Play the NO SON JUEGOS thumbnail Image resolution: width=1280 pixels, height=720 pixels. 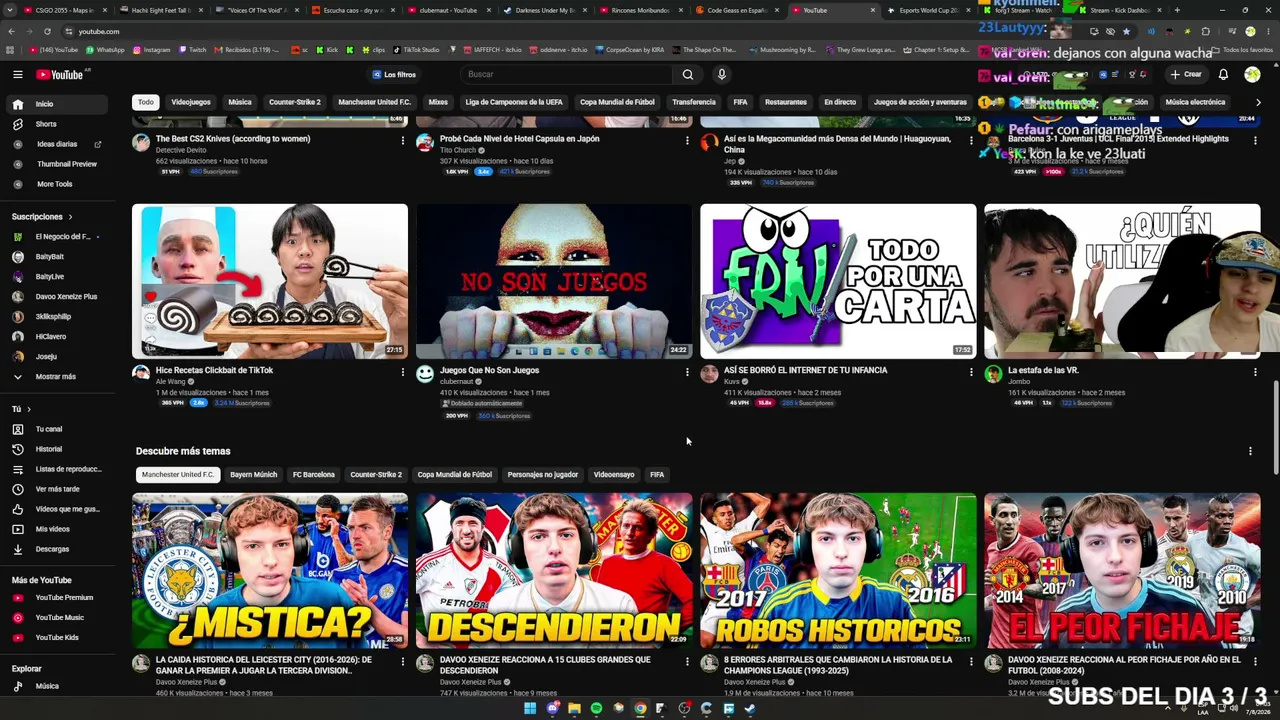click(x=554, y=281)
